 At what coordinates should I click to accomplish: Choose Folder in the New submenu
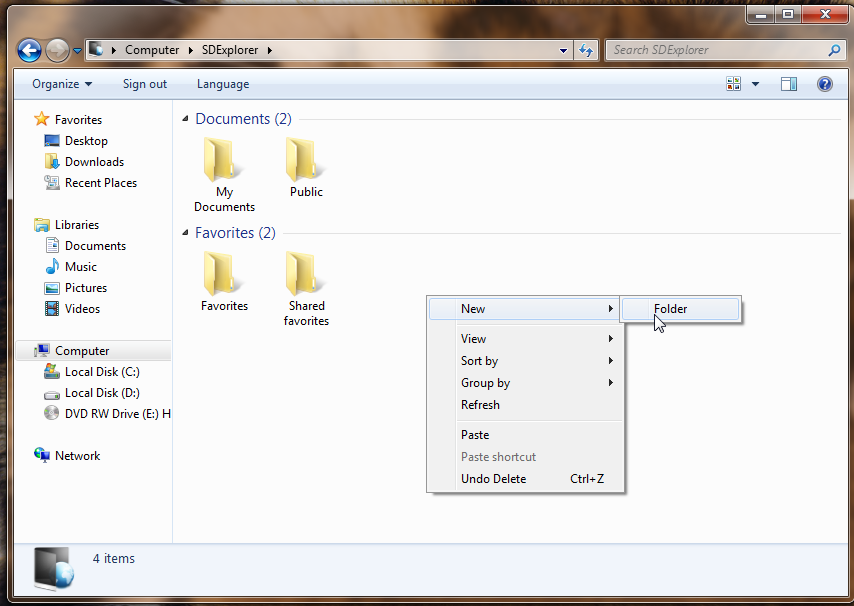(680, 309)
